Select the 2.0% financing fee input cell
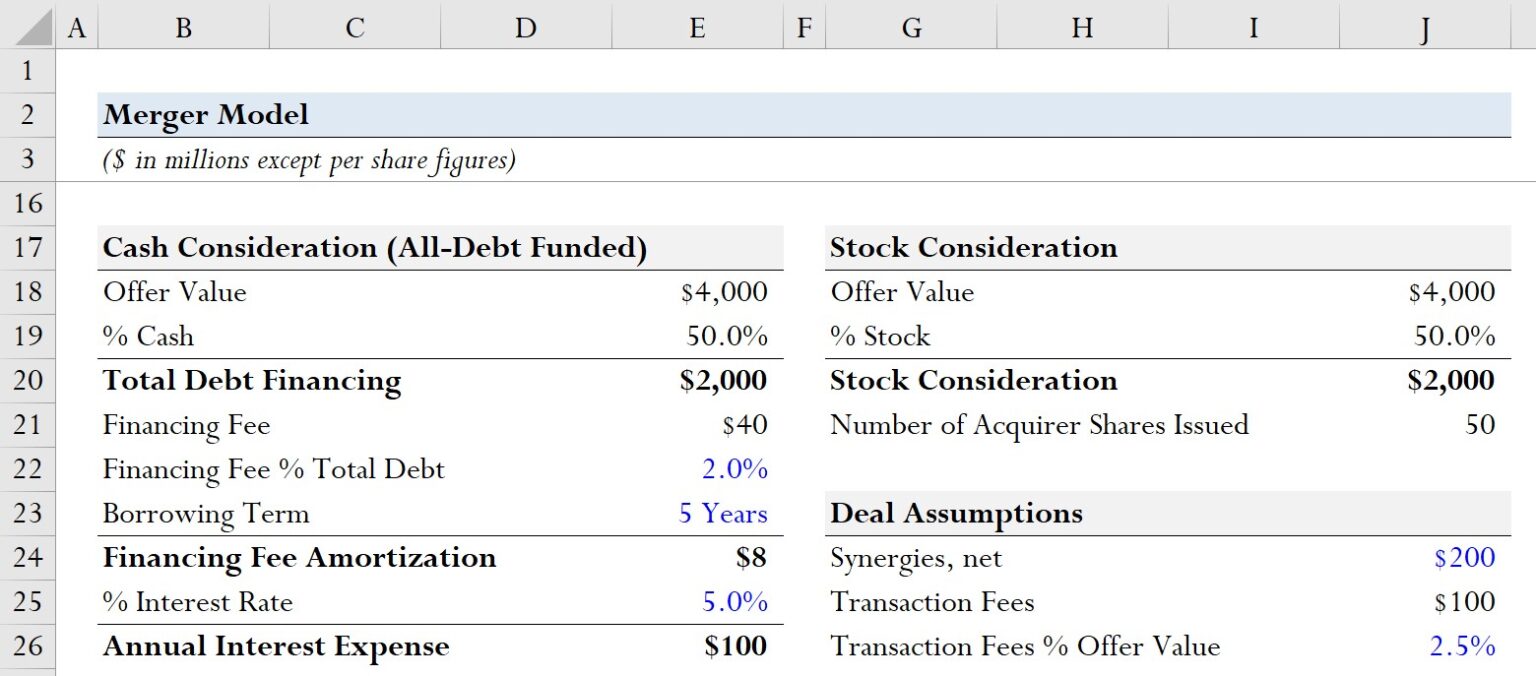The image size is (1536, 676). tap(697, 469)
